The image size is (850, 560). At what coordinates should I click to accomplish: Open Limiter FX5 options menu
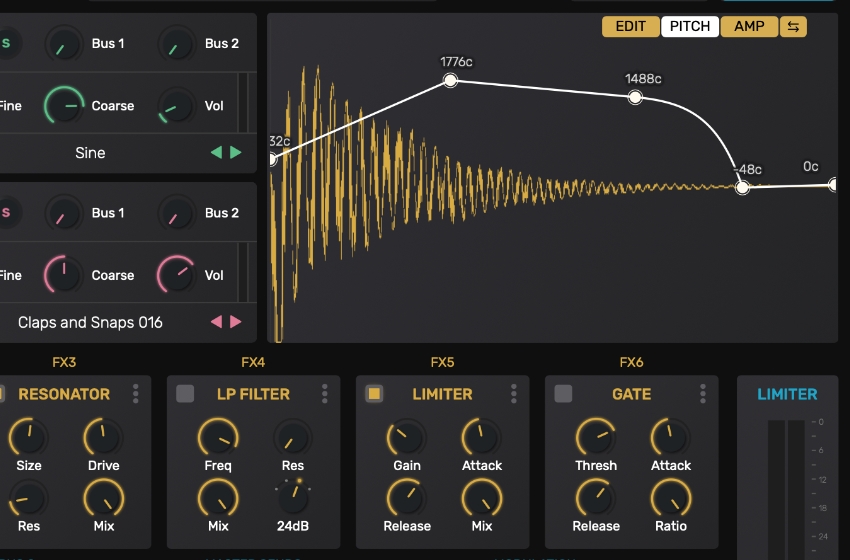[513, 394]
